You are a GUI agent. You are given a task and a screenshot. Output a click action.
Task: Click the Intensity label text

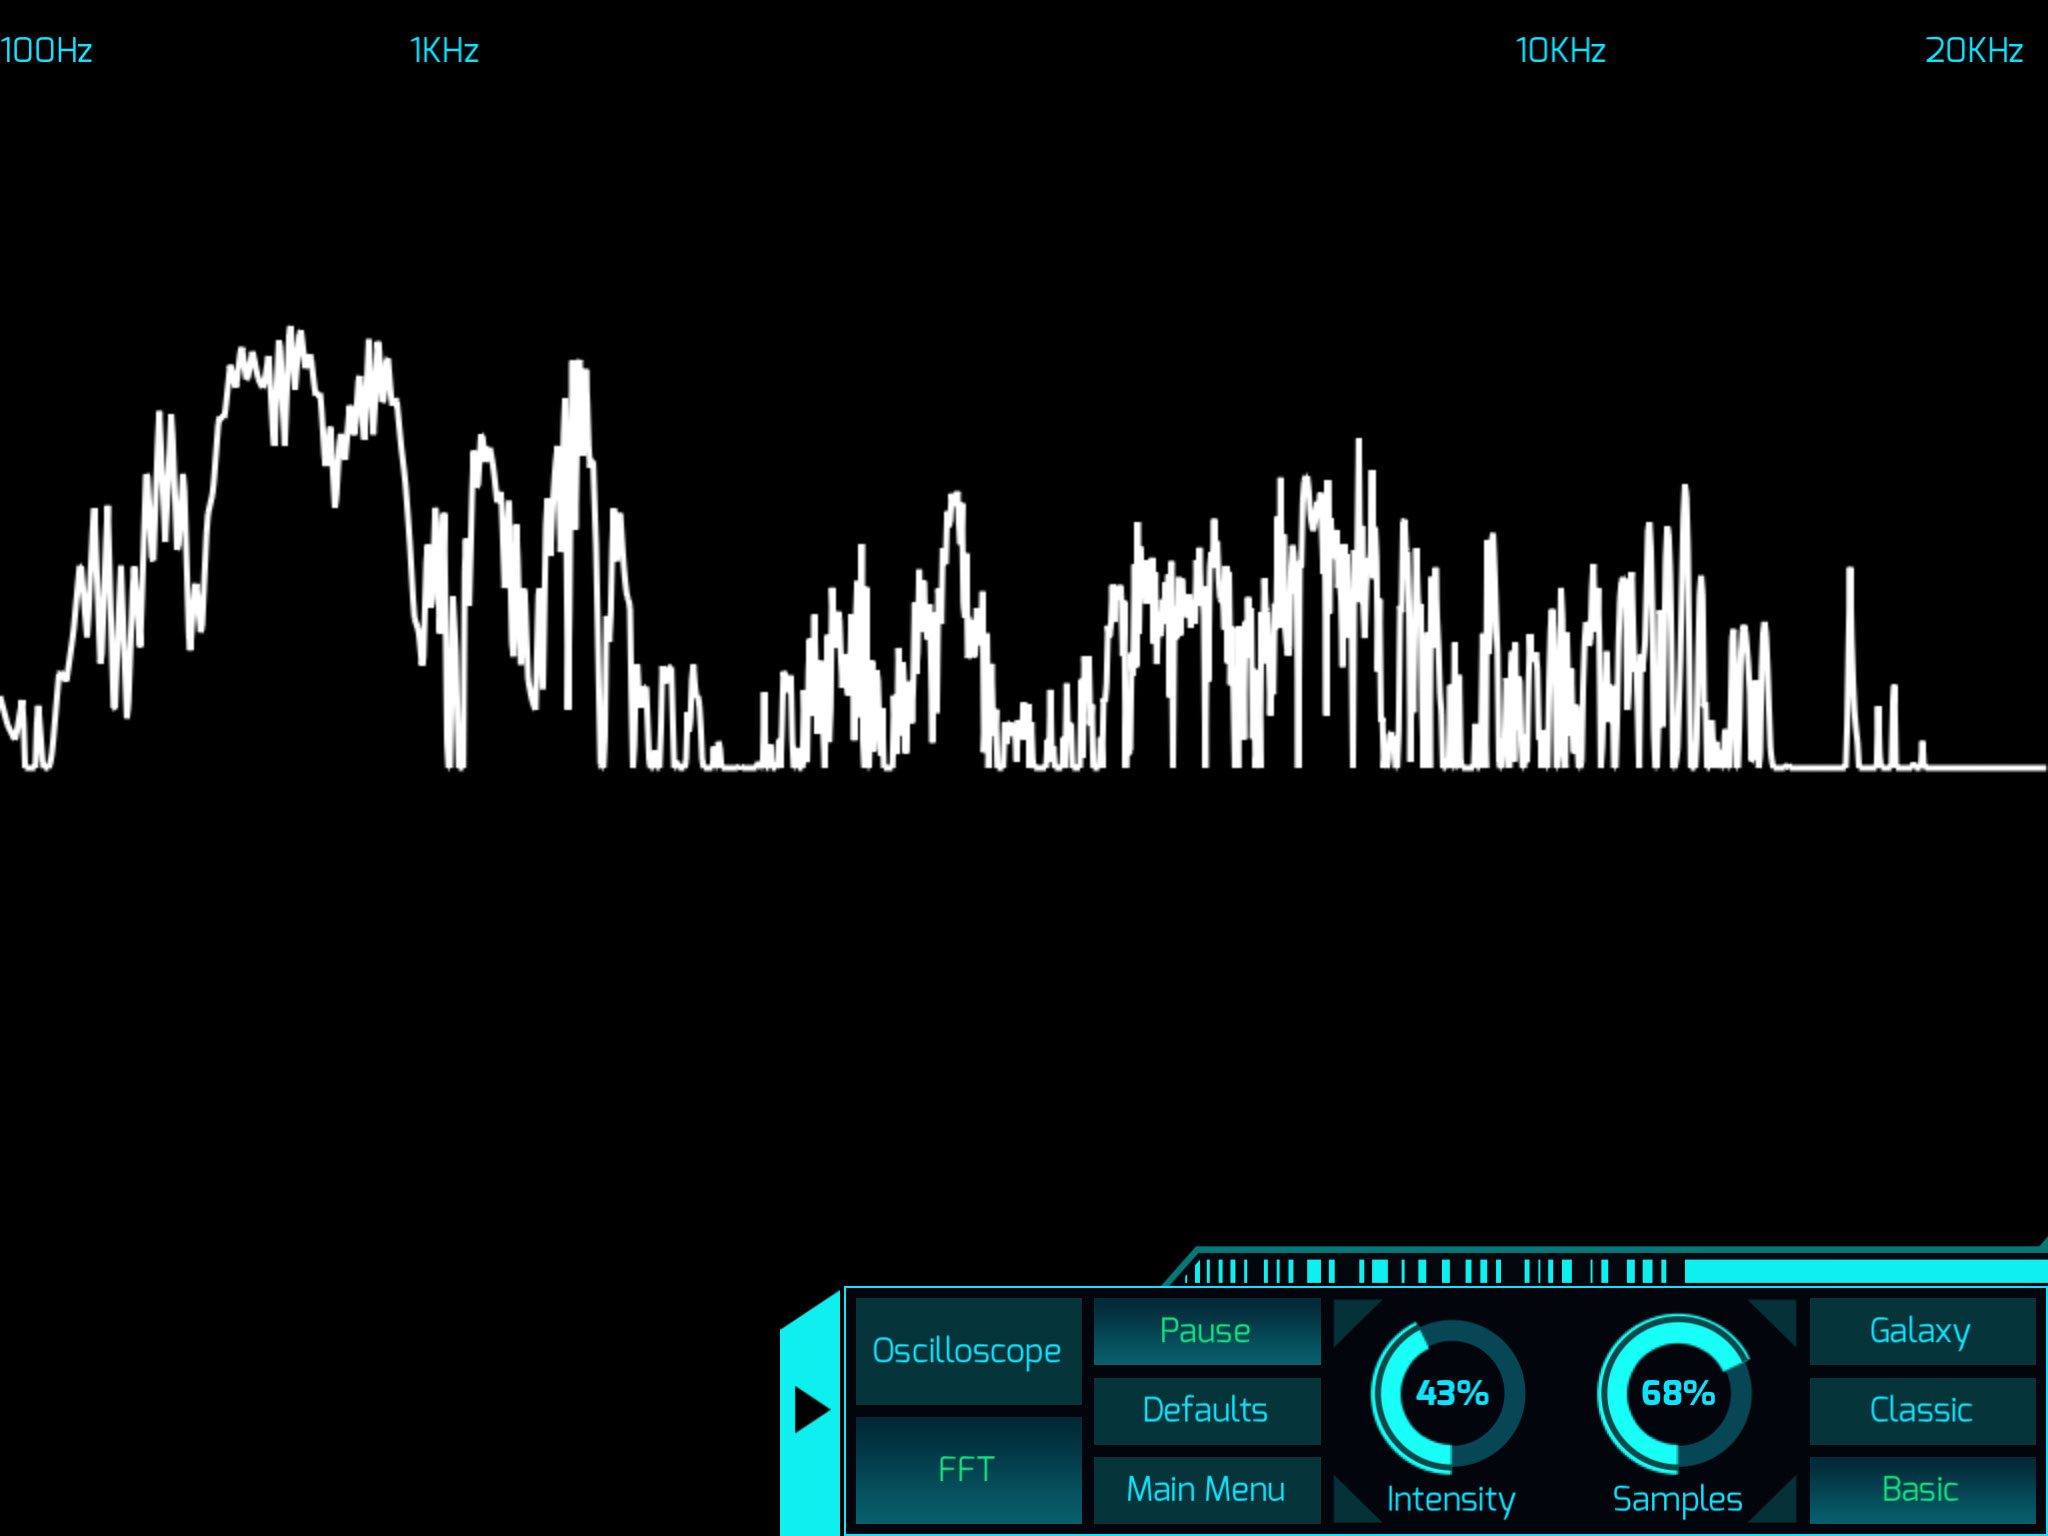(1451, 1499)
